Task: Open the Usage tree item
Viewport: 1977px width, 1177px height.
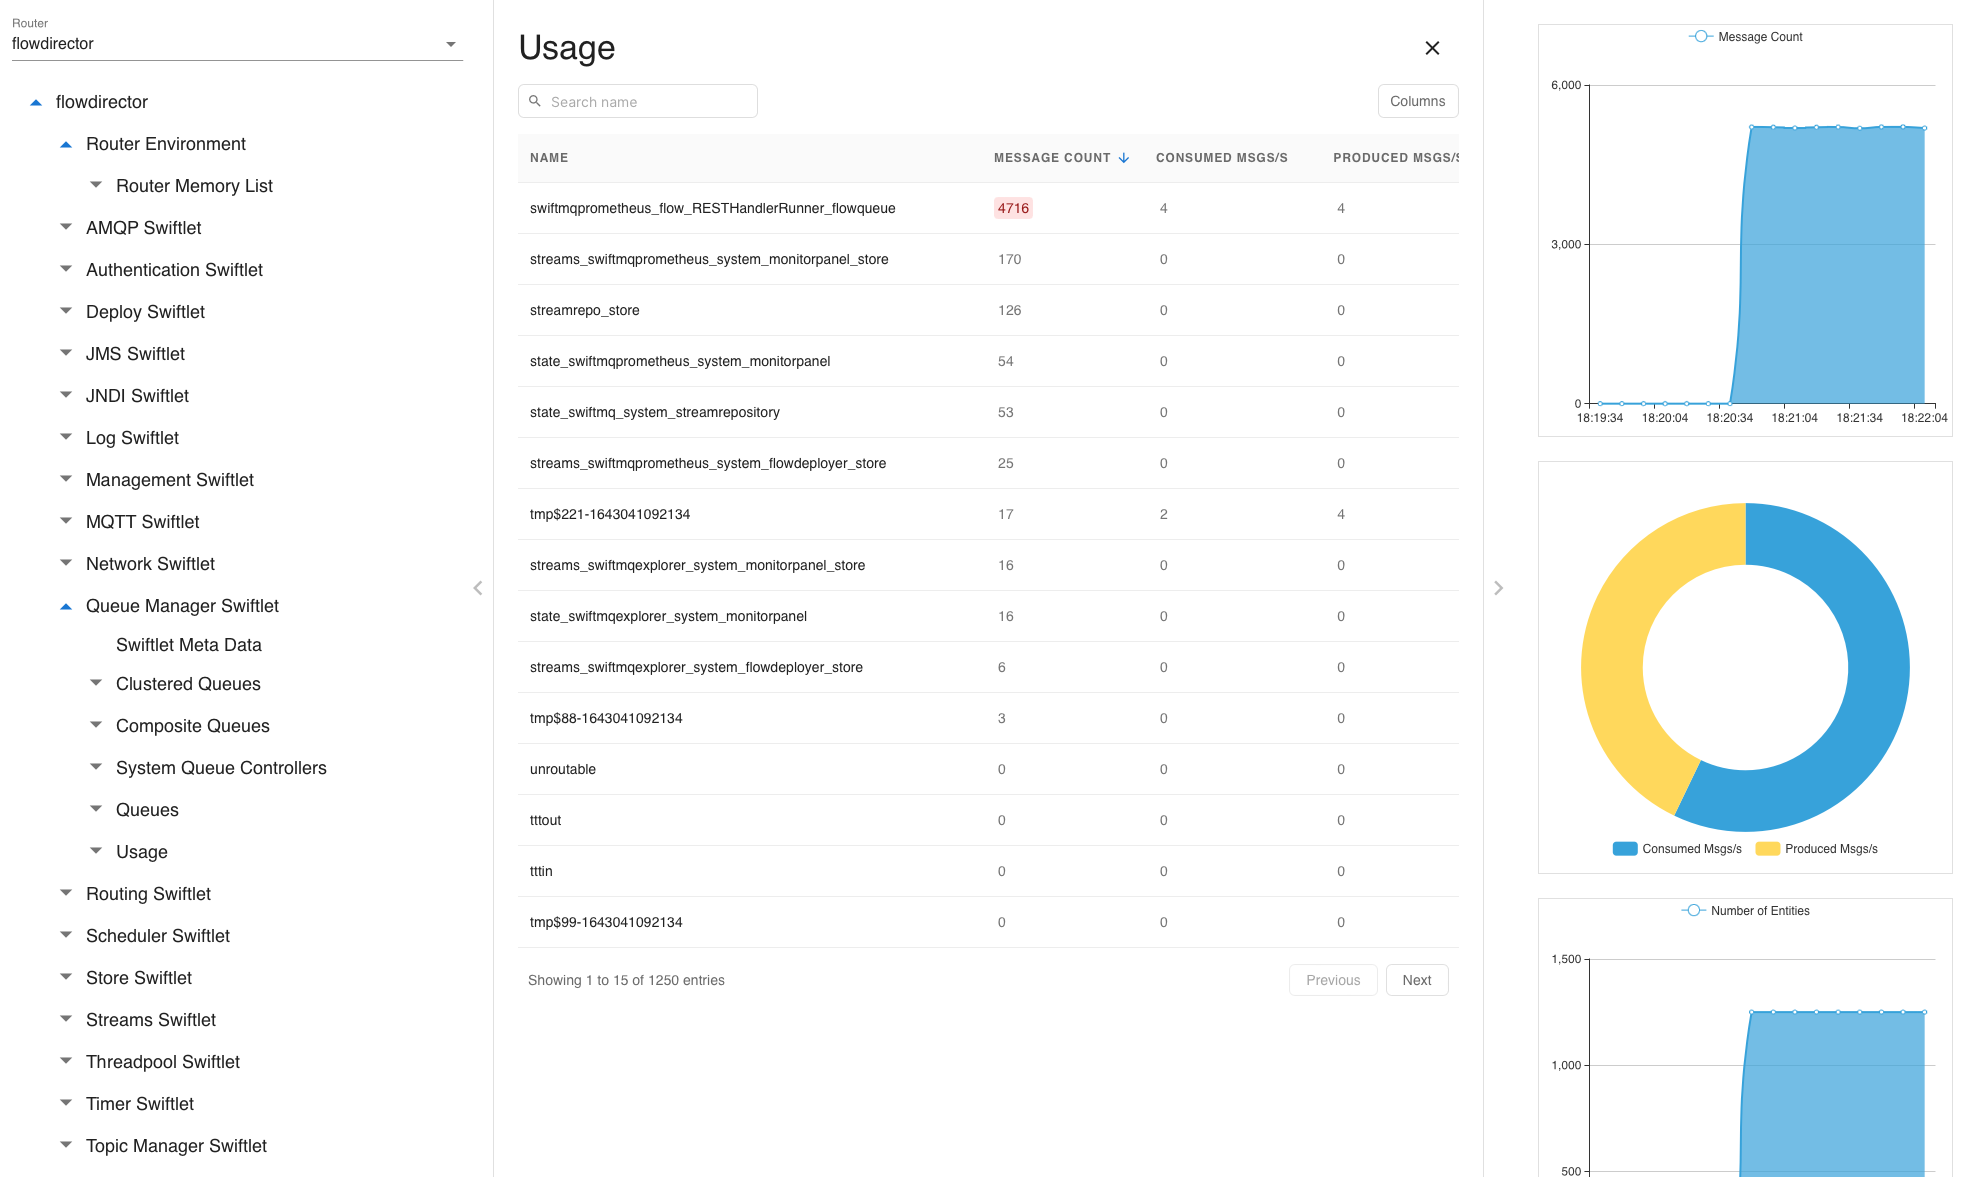Action: pyautogui.click(x=141, y=852)
